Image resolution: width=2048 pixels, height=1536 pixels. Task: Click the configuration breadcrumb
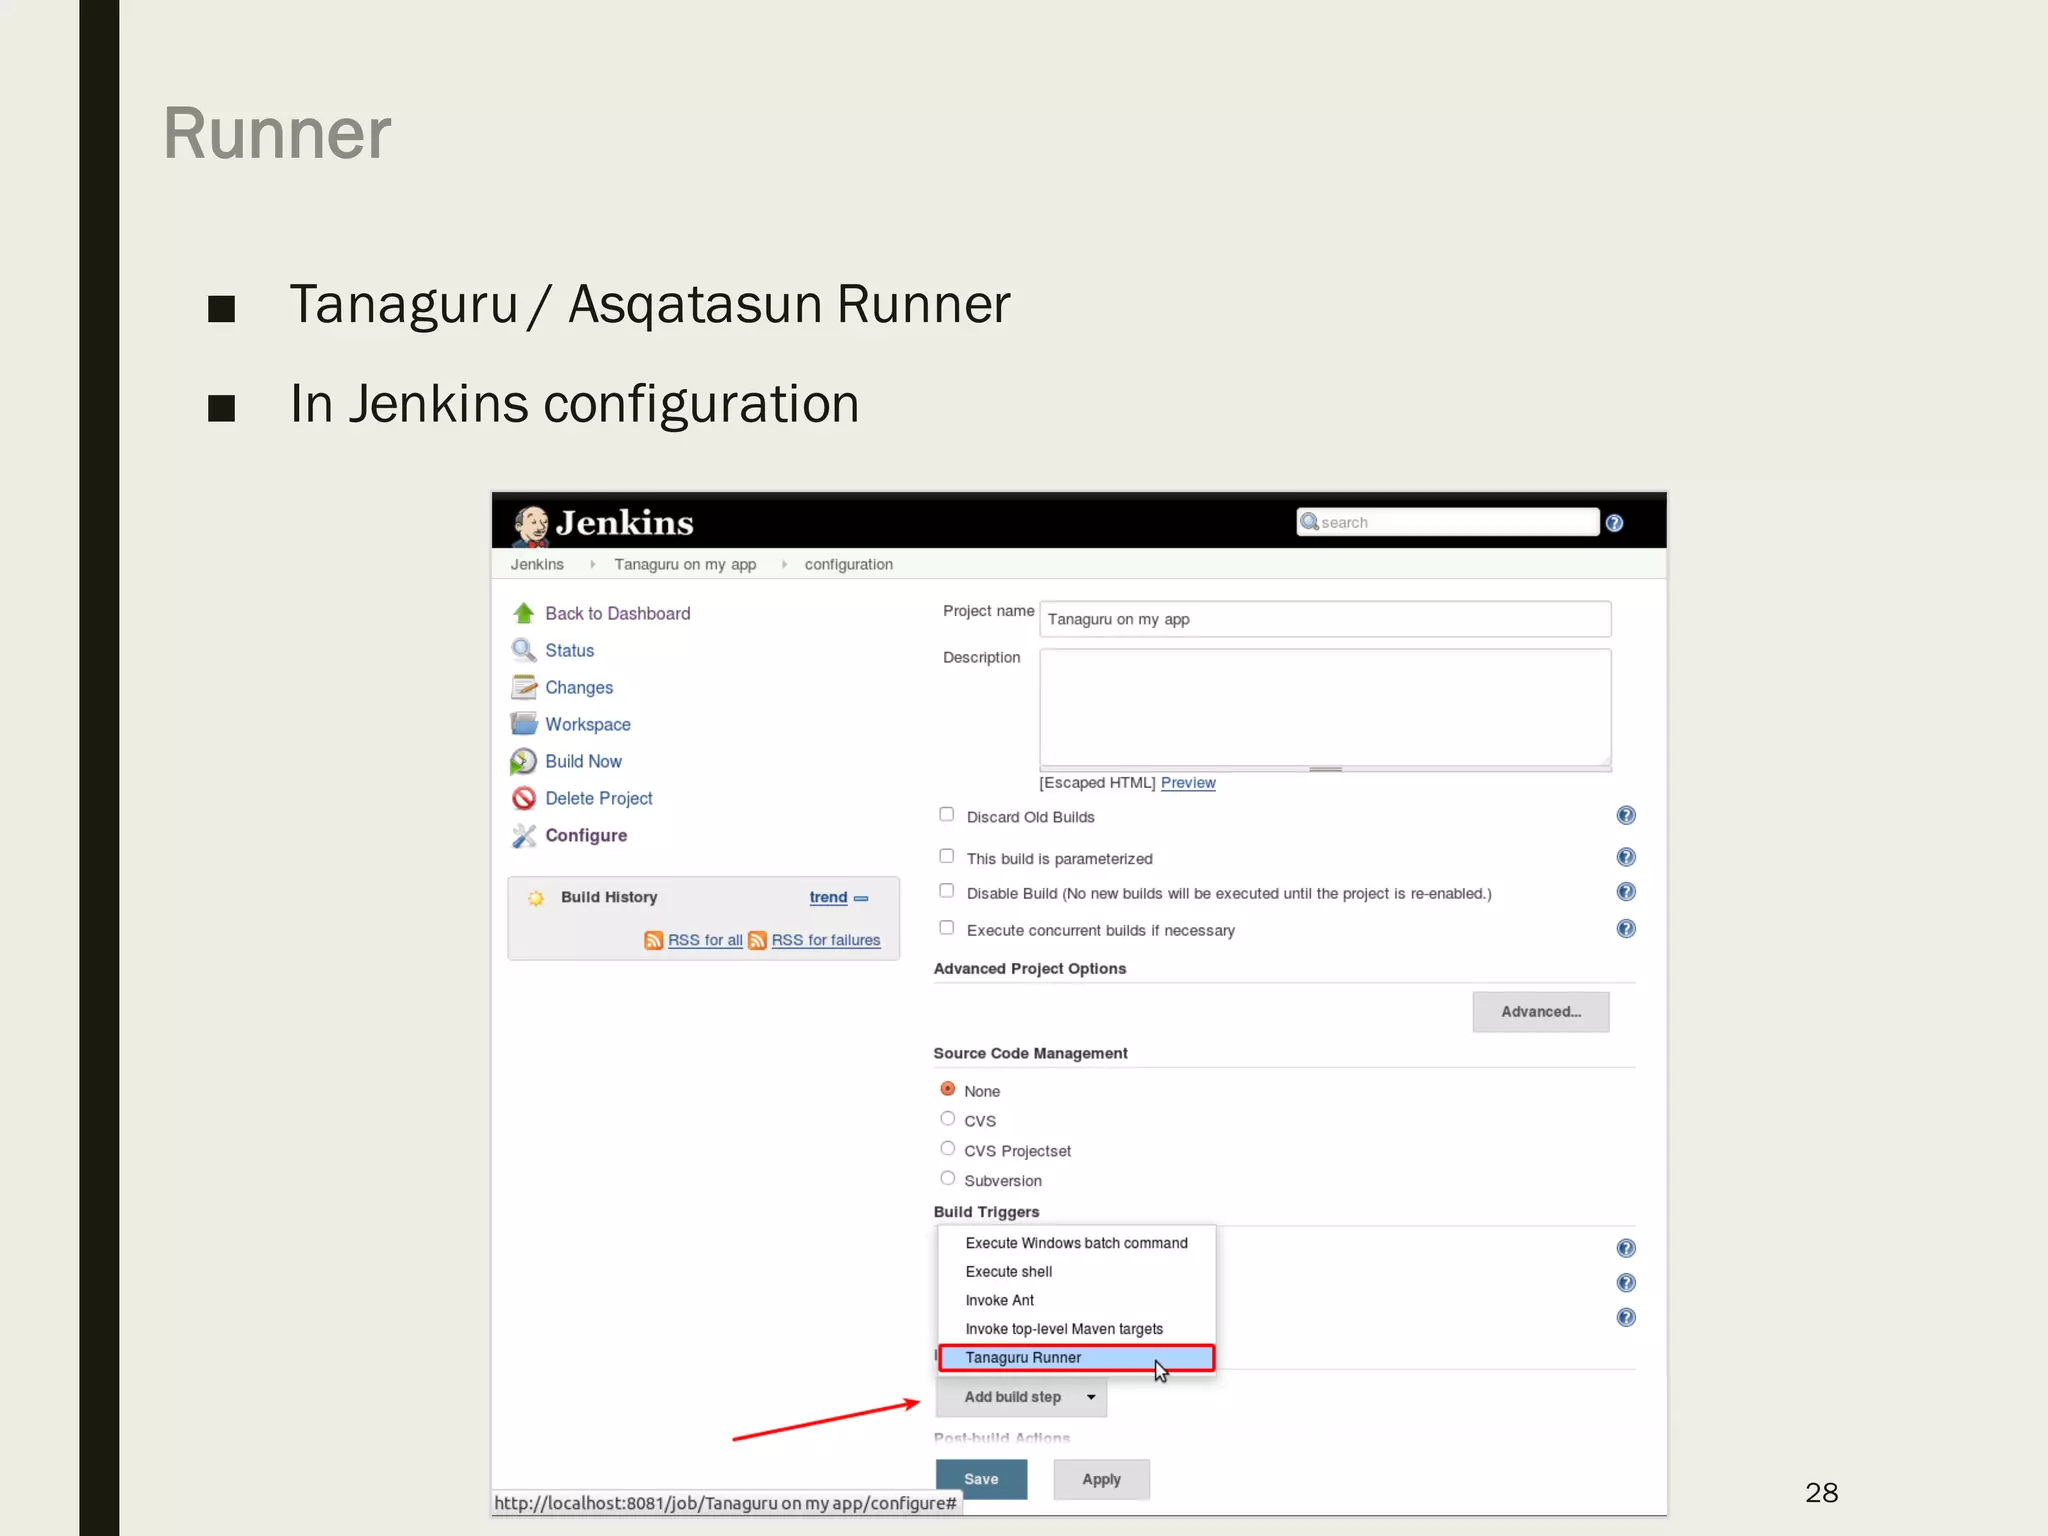coord(849,565)
